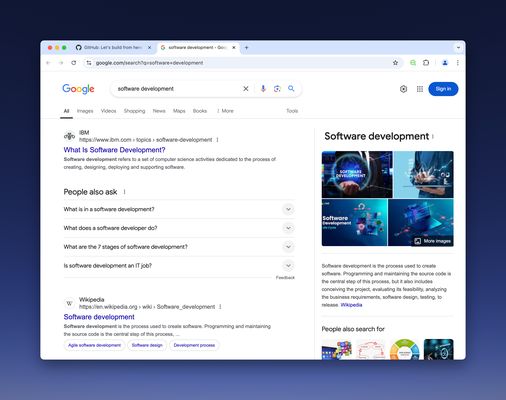
Task: Click into the Google search input field
Action: pos(178,89)
